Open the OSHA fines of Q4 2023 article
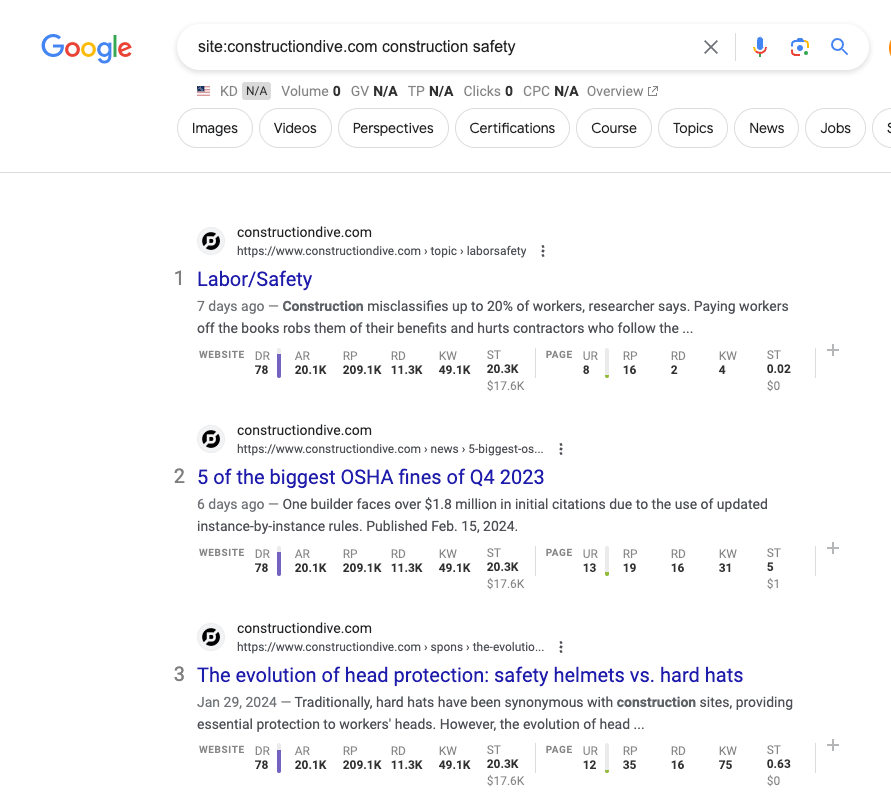This screenshot has height=811, width=891. click(370, 477)
